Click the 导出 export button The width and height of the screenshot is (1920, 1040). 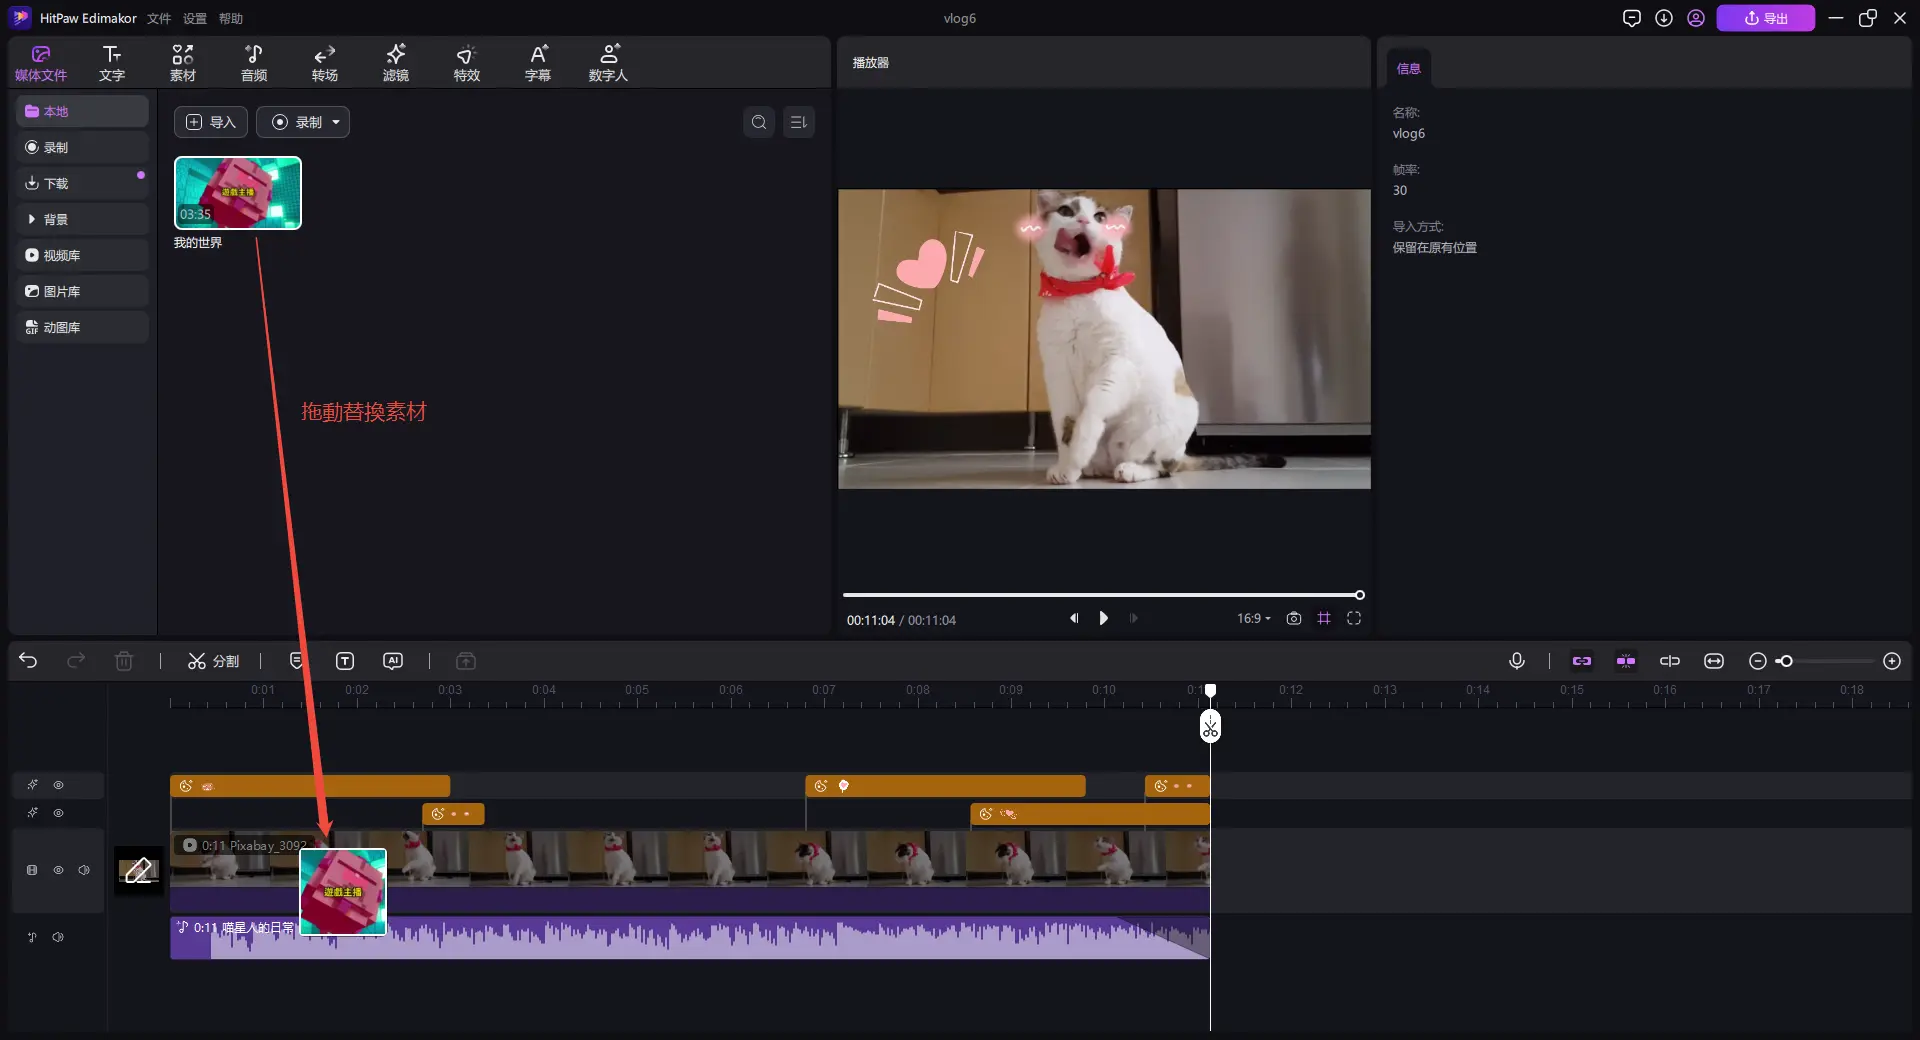pos(1766,18)
